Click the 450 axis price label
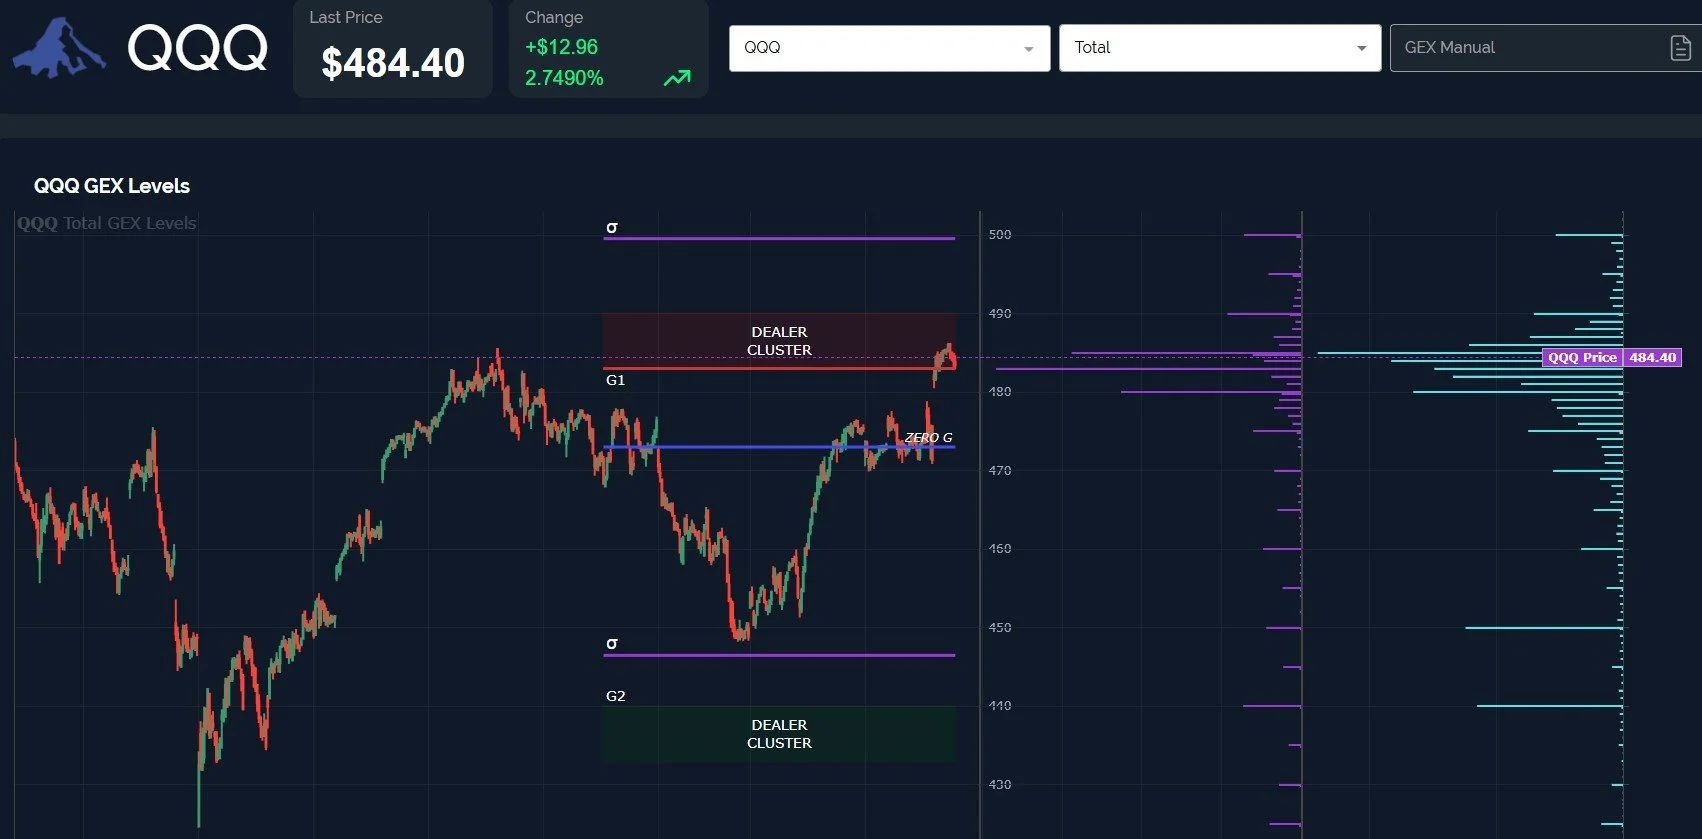 [1000, 628]
